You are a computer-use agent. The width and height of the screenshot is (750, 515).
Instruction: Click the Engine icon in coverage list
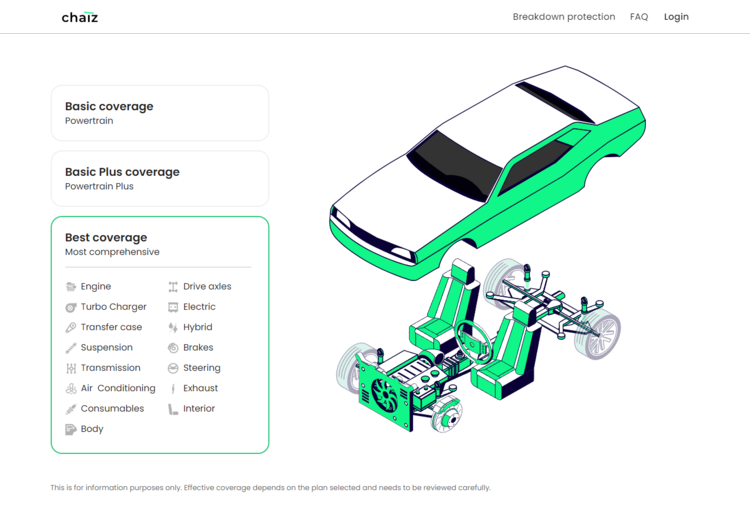click(71, 287)
